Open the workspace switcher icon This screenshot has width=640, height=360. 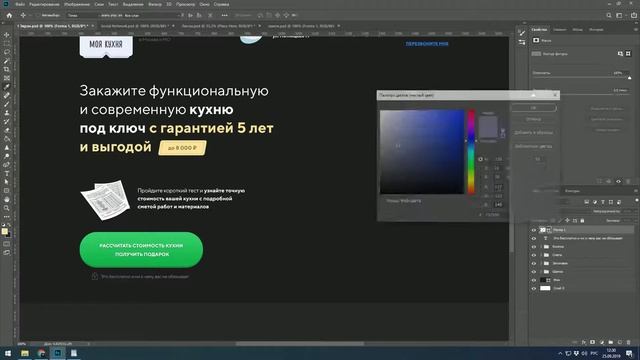(x=619, y=15)
